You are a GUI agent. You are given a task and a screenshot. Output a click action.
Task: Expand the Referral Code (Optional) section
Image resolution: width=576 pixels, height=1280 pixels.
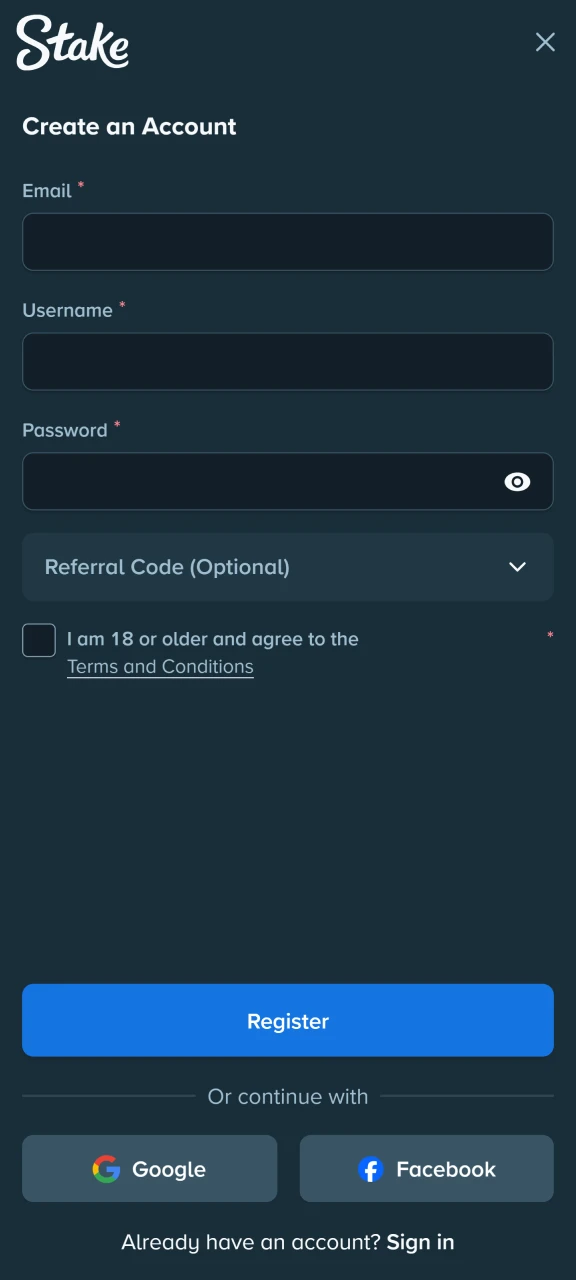click(288, 567)
